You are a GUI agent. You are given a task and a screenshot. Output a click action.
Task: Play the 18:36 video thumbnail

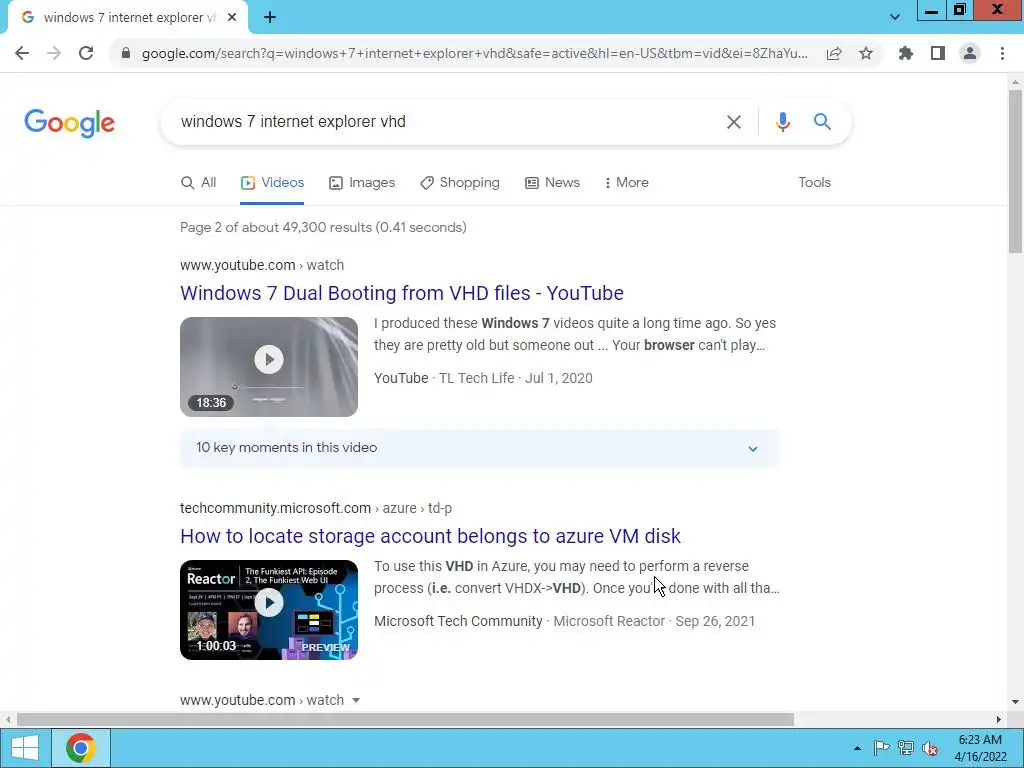[x=269, y=367]
